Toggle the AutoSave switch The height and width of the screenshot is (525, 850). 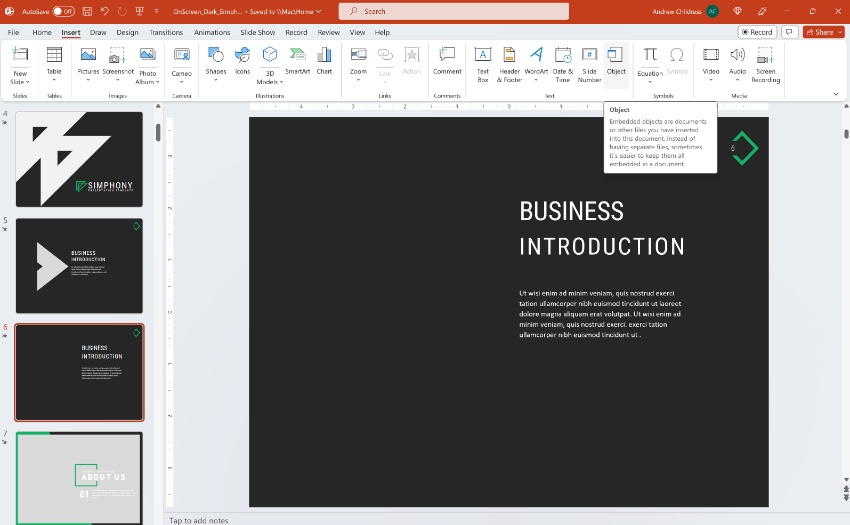click(63, 11)
